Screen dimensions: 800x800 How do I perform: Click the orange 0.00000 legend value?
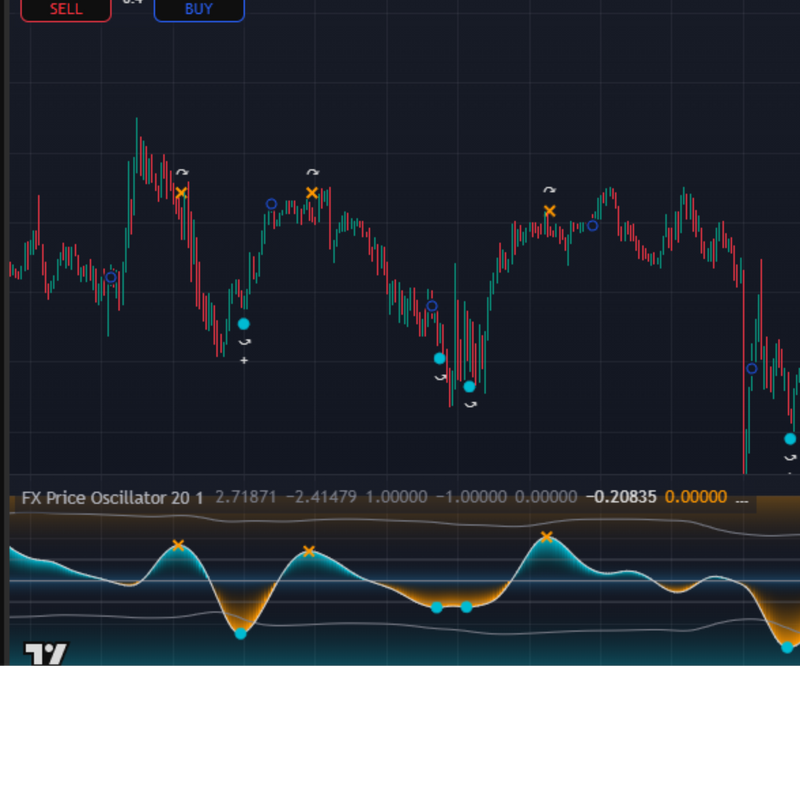point(697,497)
